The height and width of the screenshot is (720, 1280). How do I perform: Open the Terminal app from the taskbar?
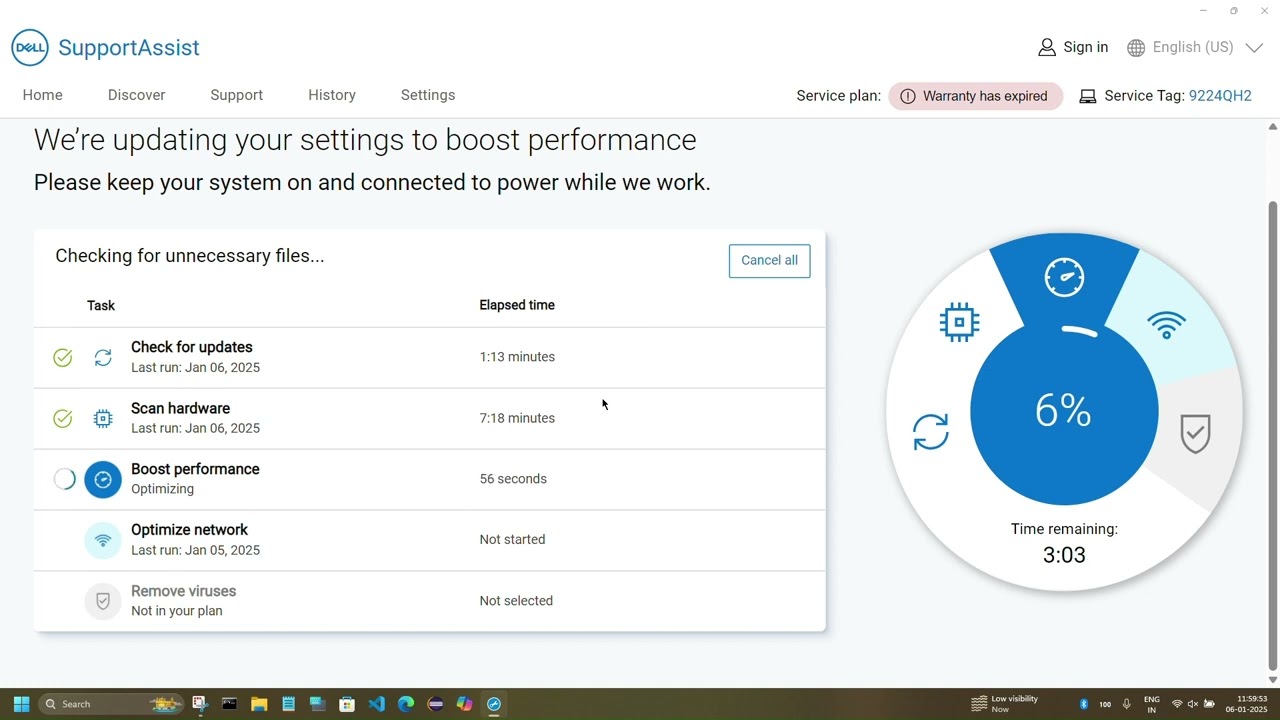pos(229,704)
